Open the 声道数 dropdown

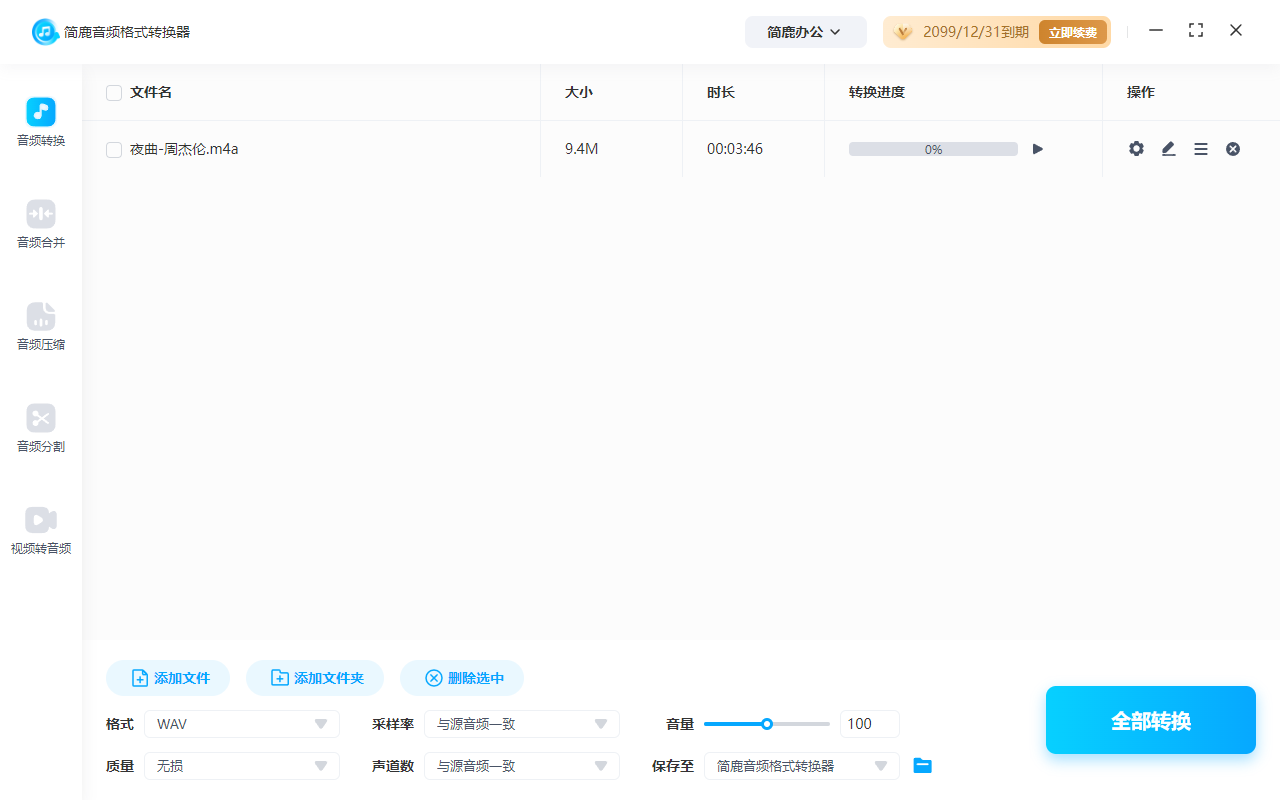click(522, 765)
